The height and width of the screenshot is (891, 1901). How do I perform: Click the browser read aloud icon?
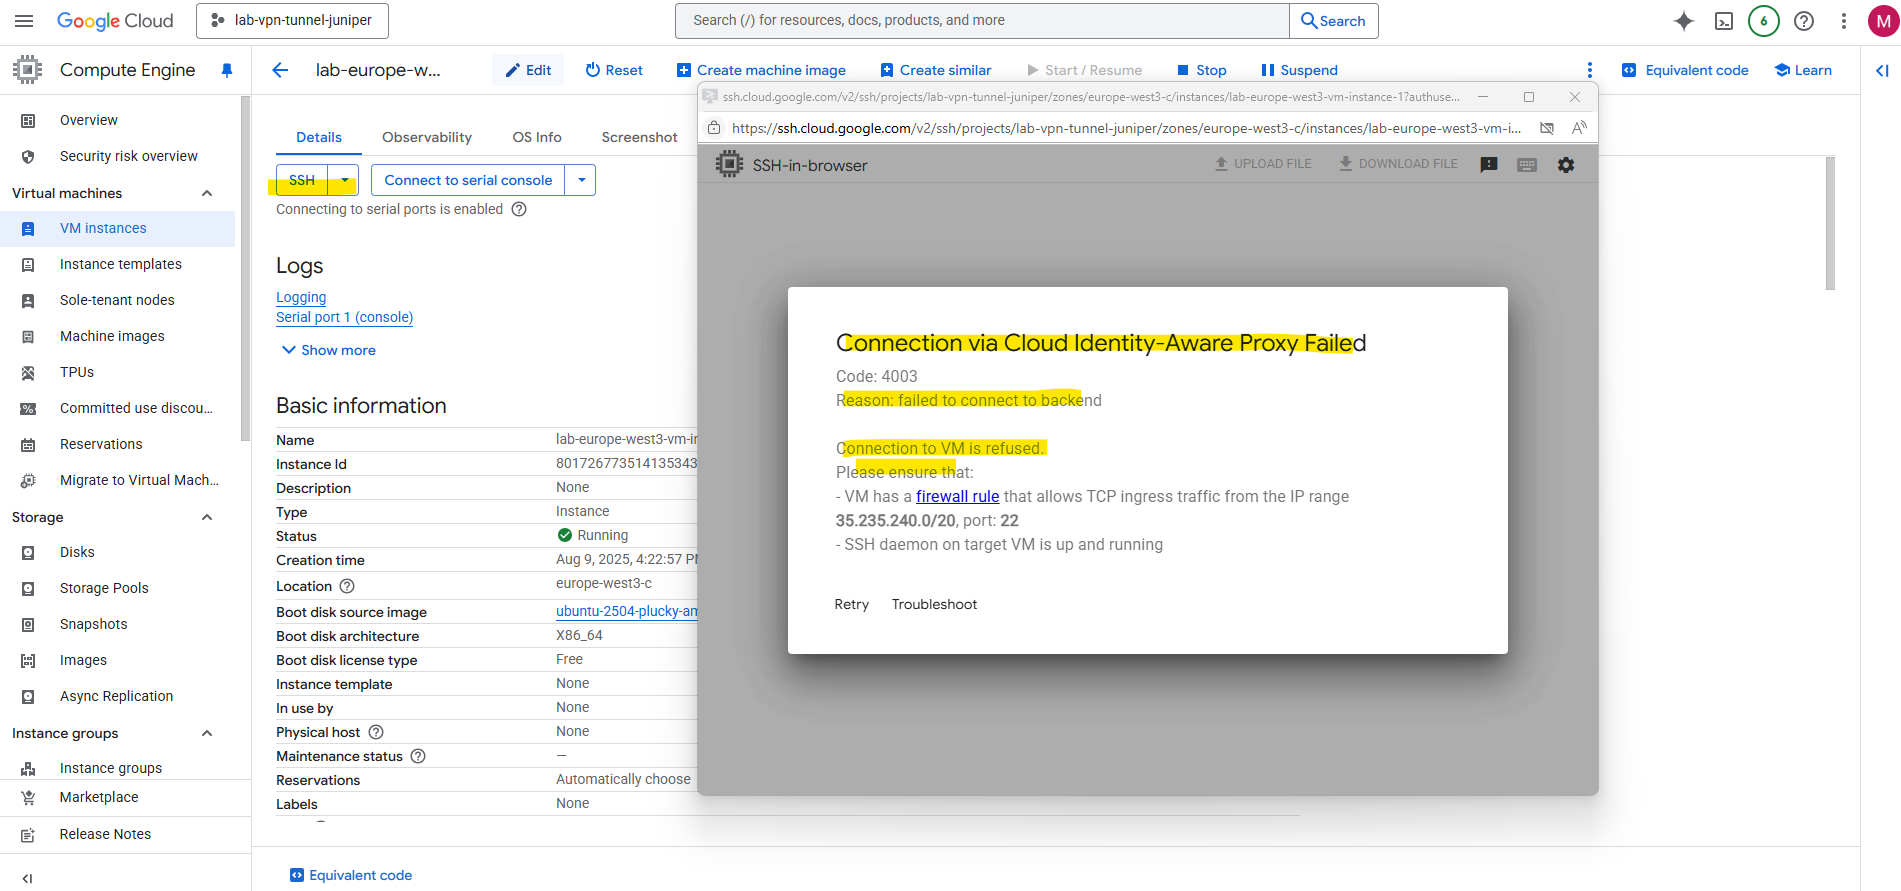tap(1579, 128)
